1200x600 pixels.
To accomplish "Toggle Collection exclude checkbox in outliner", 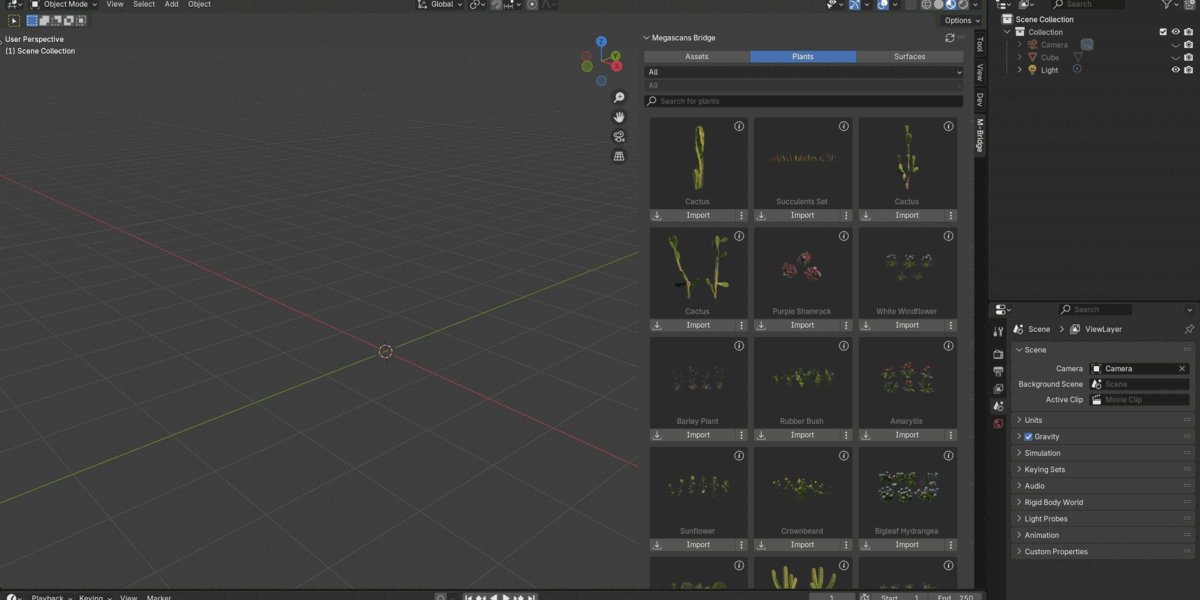I will [x=1163, y=32].
